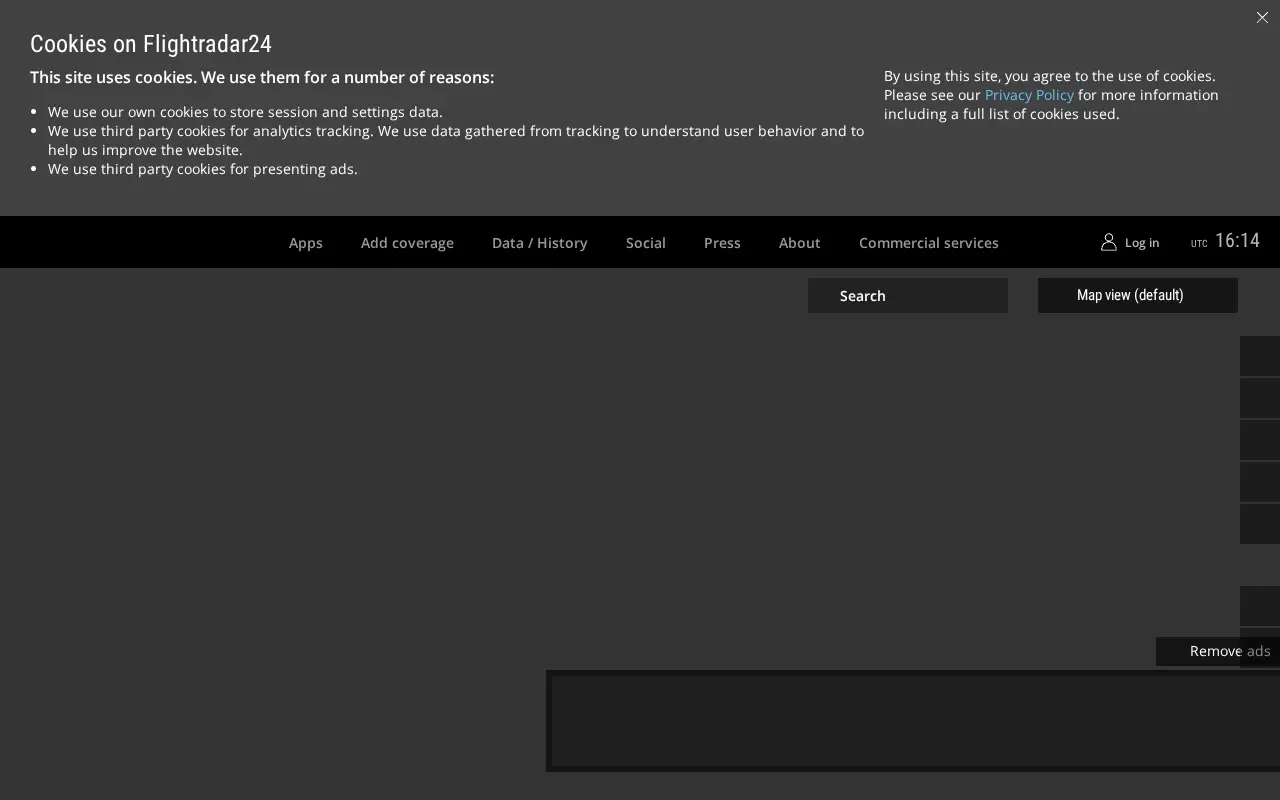The image size is (1280, 800).
Task: Select the Social menu item
Action: point(646,243)
